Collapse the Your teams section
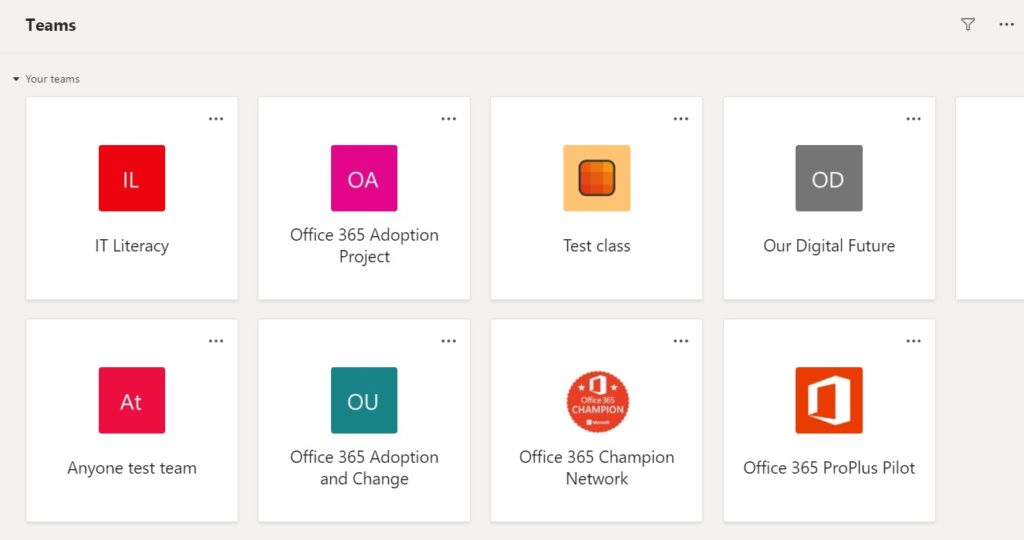 pos(16,79)
